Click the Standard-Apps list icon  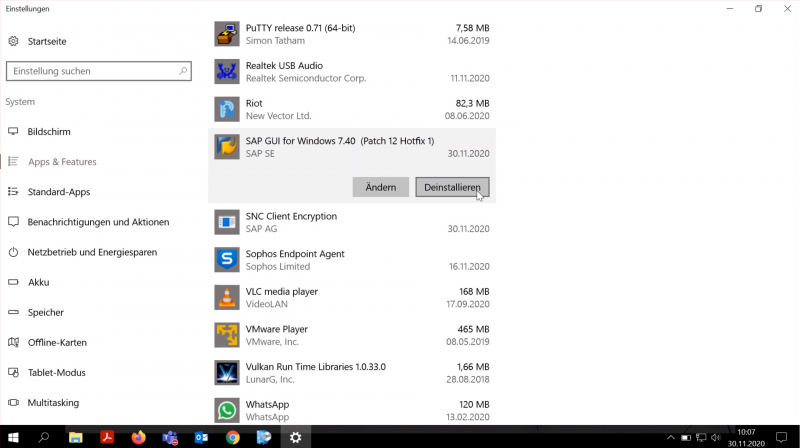13,192
